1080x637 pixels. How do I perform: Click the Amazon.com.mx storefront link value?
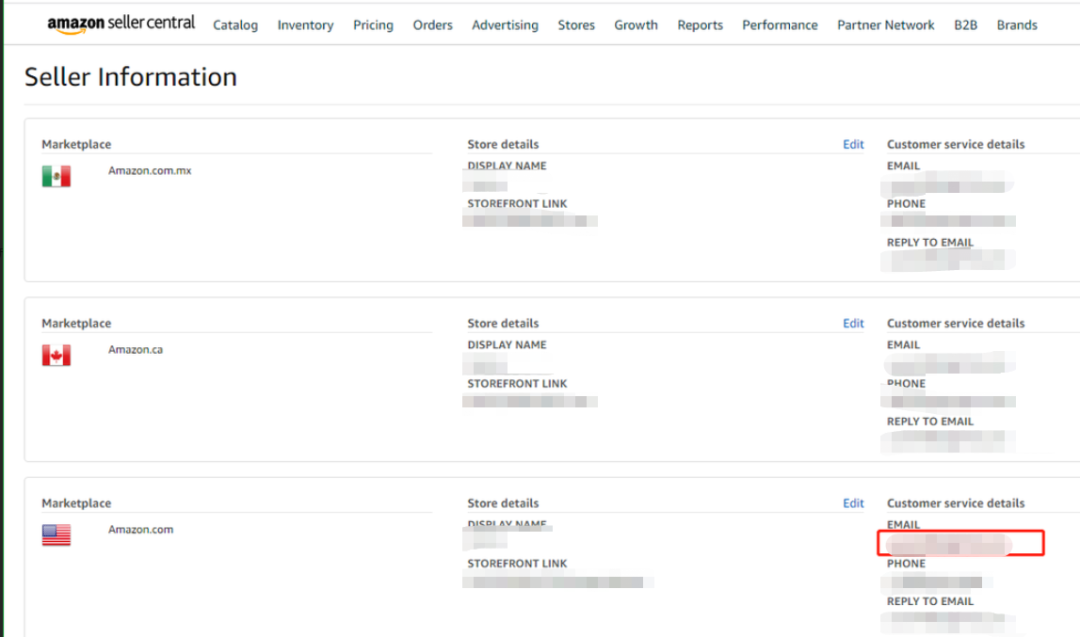(530, 221)
